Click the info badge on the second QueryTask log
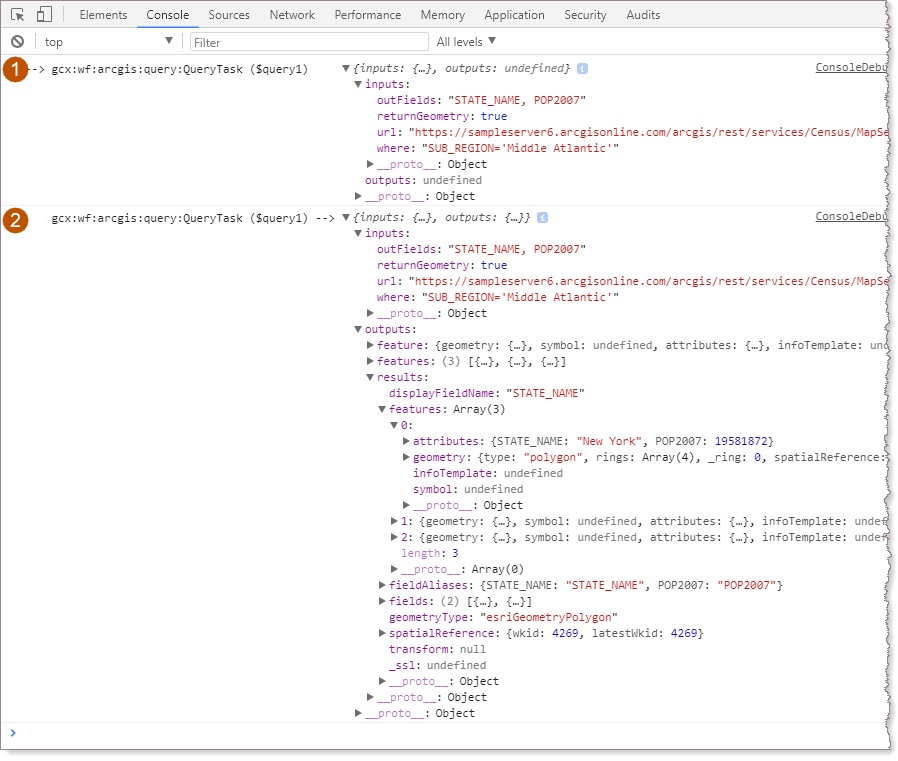This screenshot has width=898, height=761. point(542,217)
